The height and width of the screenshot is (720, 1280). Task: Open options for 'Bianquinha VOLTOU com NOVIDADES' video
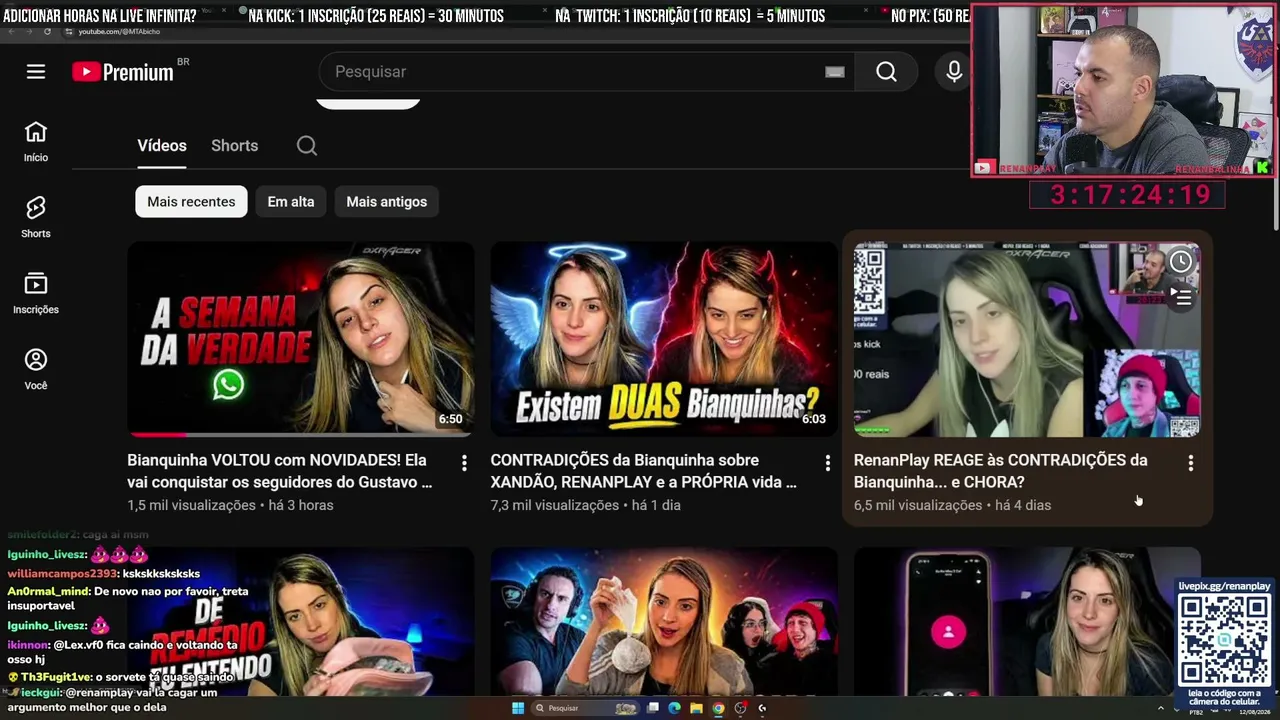click(x=464, y=463)
